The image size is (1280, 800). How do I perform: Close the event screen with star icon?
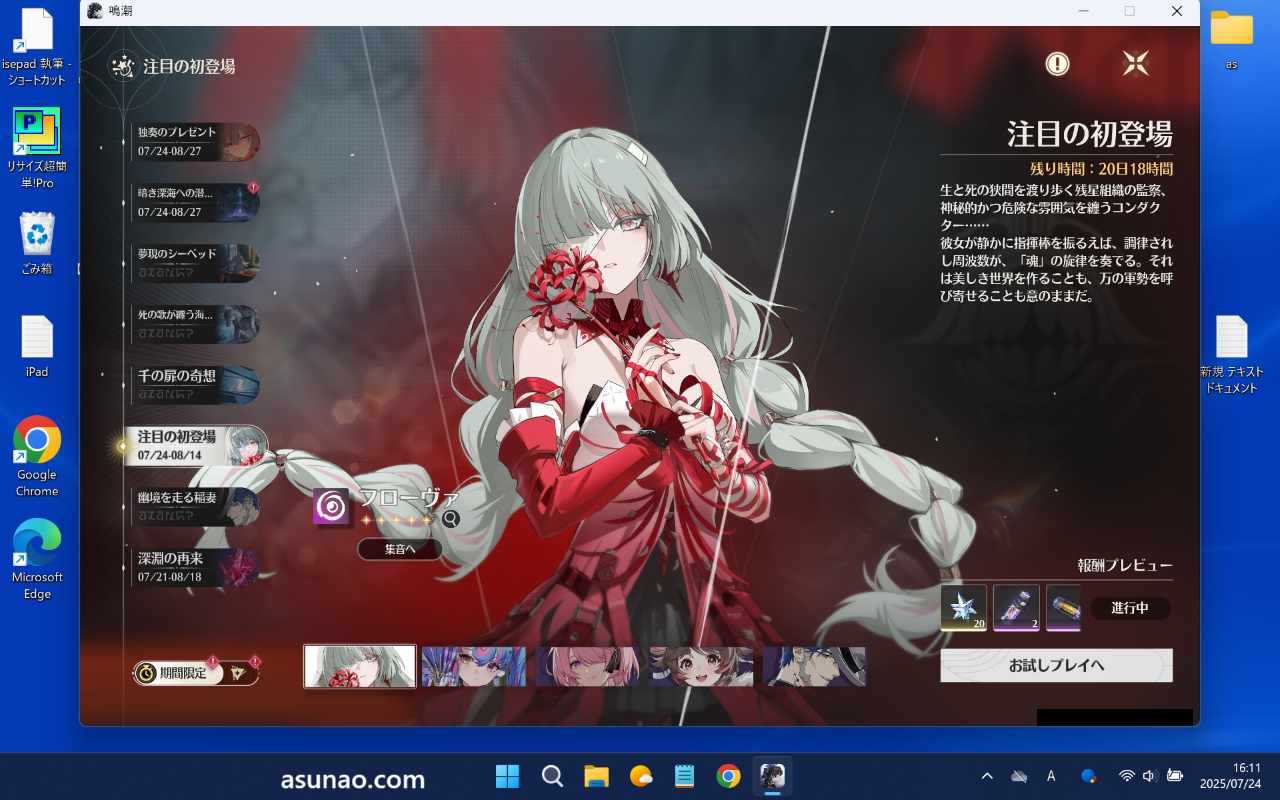(1135, 64)
